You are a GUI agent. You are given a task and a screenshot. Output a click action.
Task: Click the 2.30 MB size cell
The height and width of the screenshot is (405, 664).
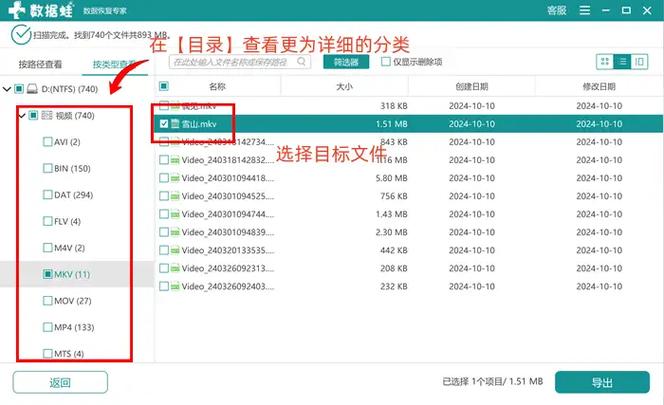391,232
